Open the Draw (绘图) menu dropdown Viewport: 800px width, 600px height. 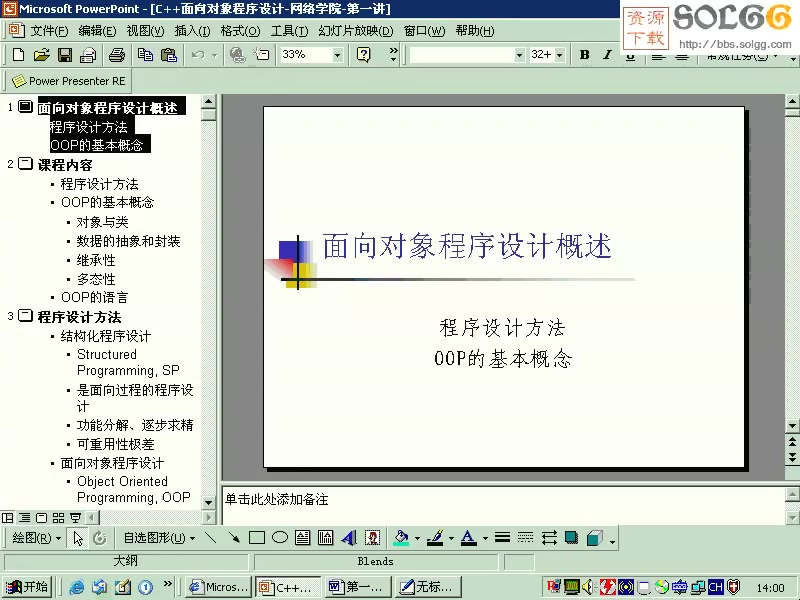pos(36,538)
